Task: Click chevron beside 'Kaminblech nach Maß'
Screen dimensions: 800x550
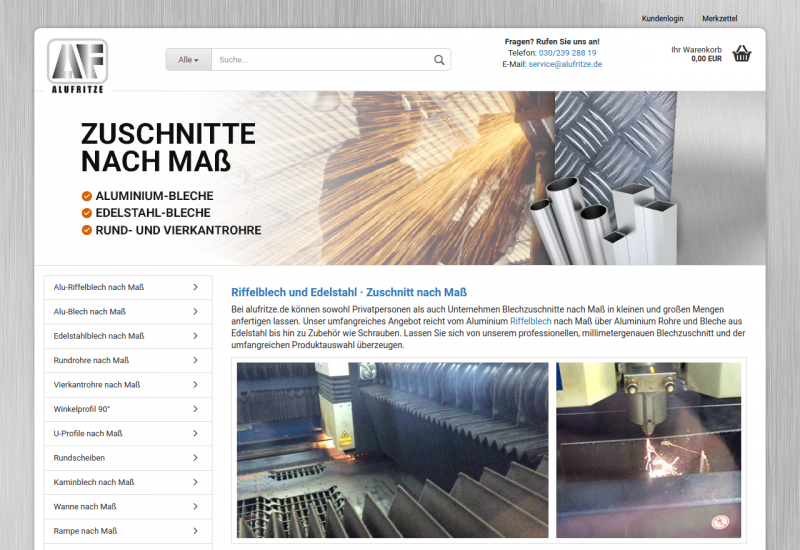Action: pyautogui.click(x=195, y=482)
